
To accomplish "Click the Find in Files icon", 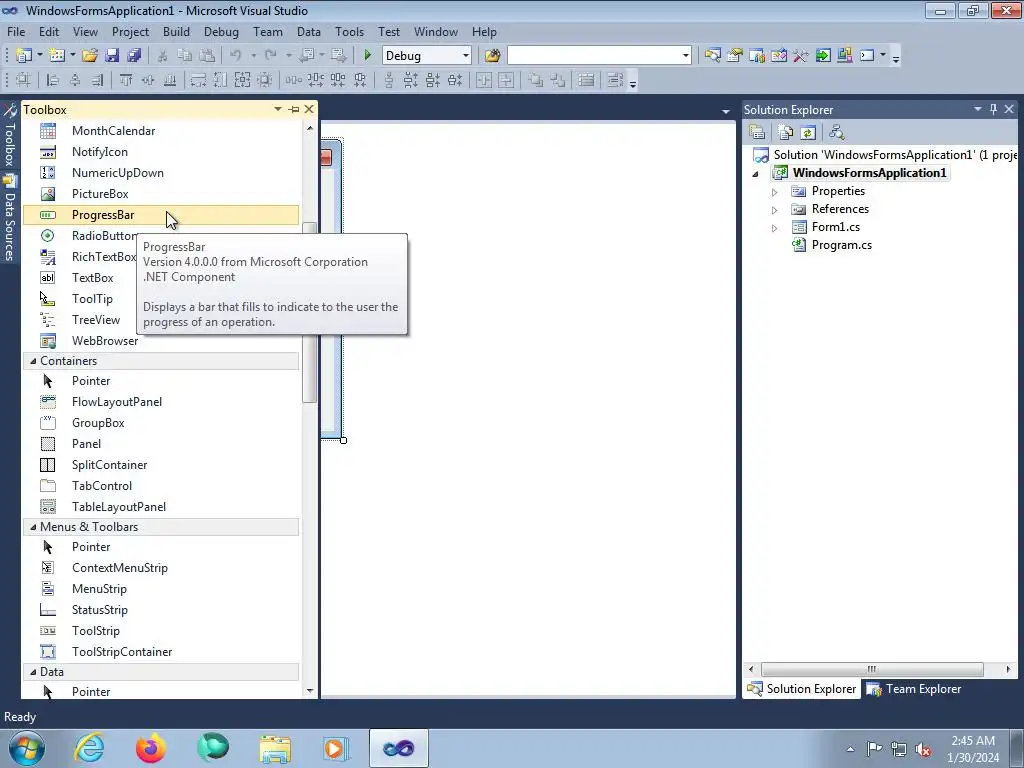I will pos(492,56).
